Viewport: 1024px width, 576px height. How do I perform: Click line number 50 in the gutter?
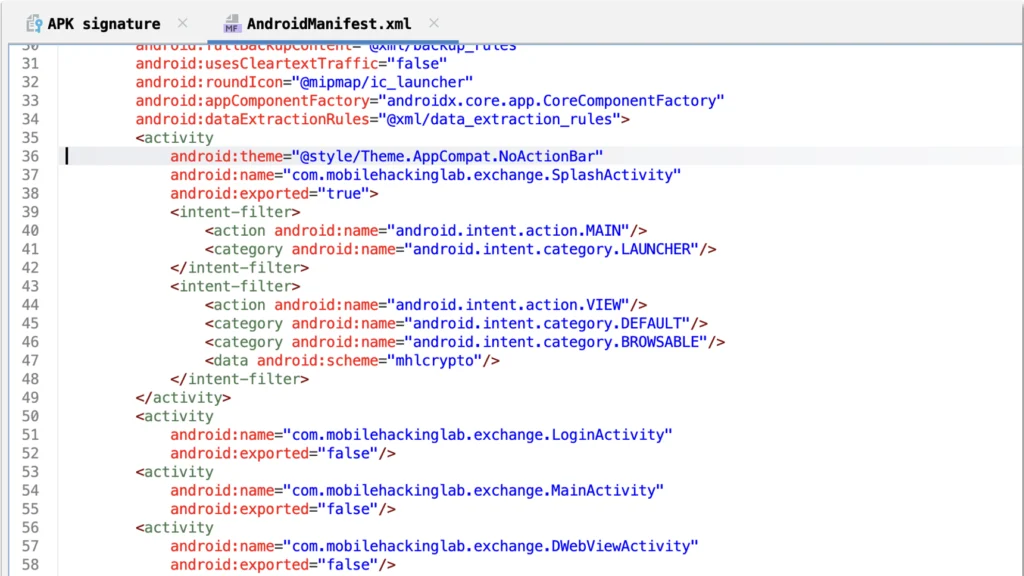(x=30, y=416)
